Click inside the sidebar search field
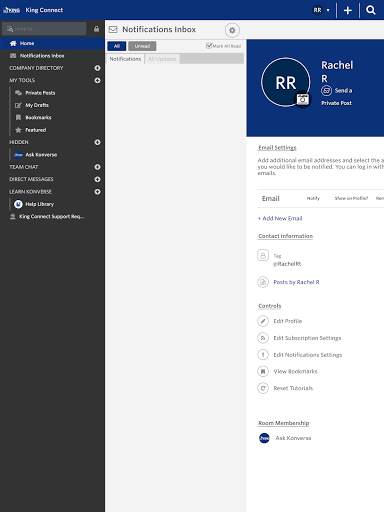384x512 pixels. click(44, 29)
